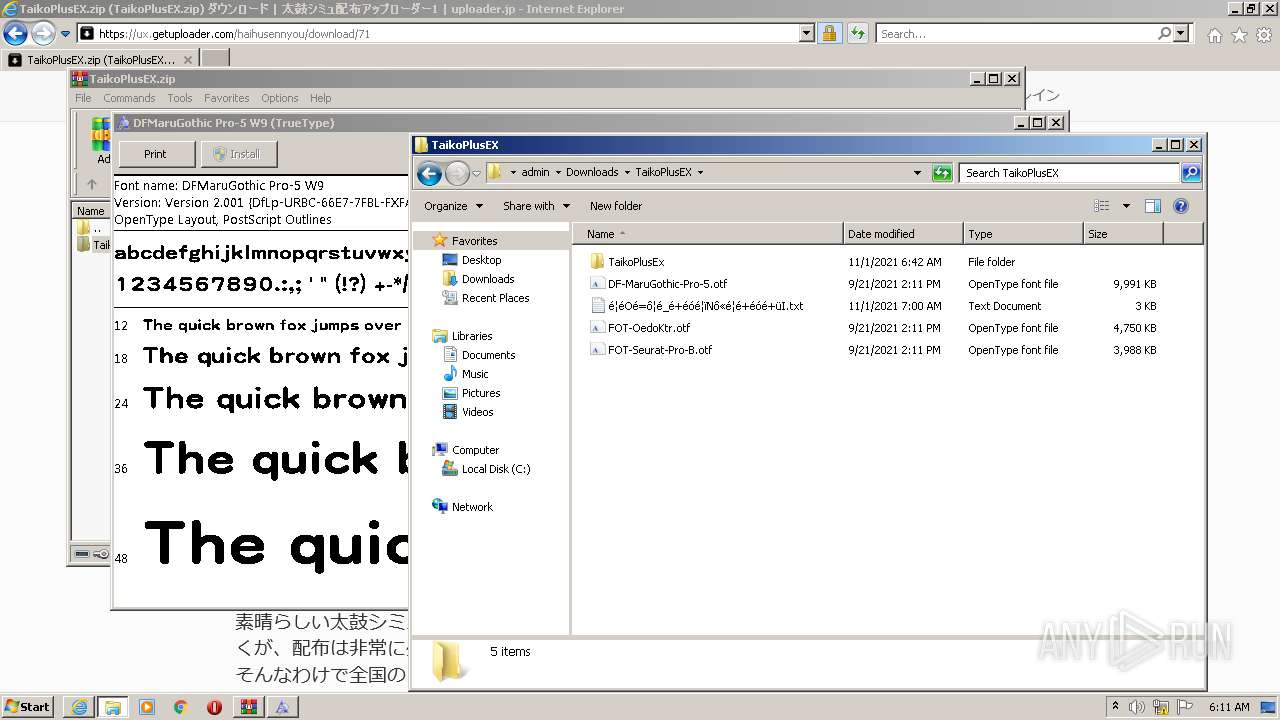
Task: Open Network in the navigation pane
Action: 471,507
